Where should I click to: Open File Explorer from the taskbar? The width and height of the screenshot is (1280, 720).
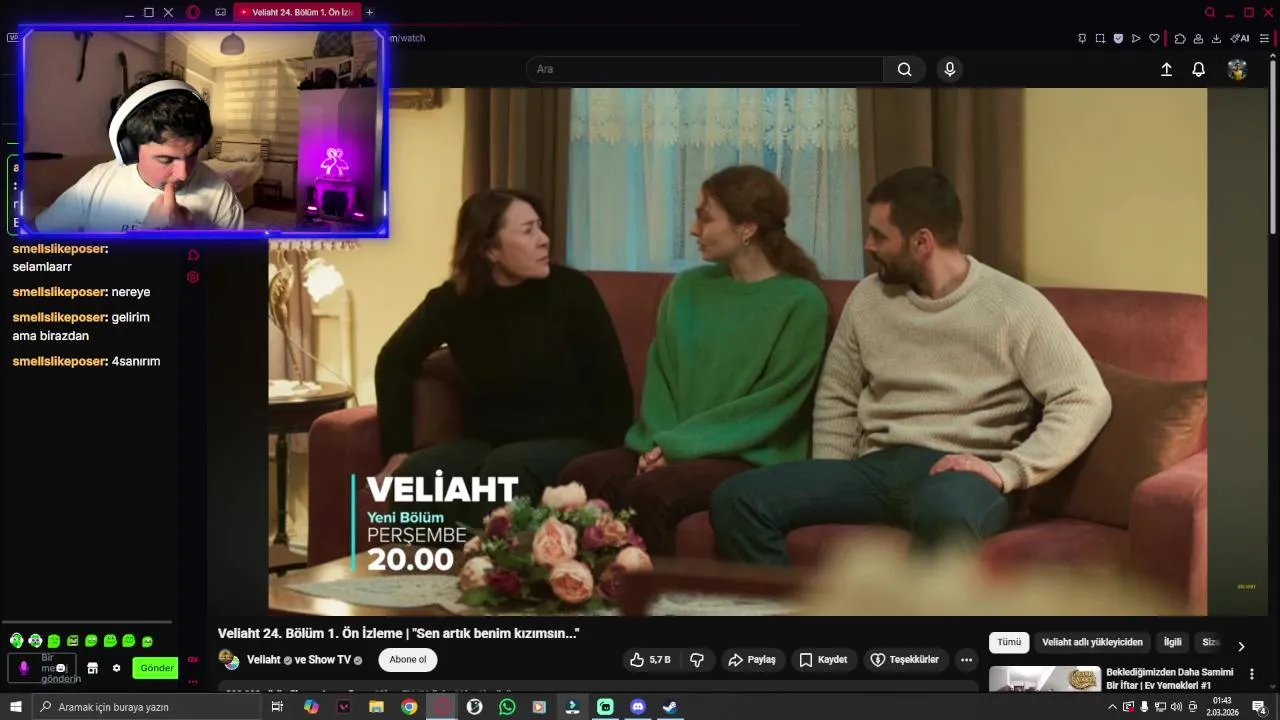(376, 707)
